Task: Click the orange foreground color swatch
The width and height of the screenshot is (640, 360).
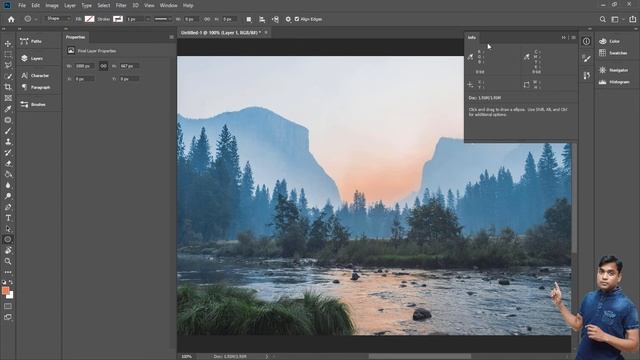Action: pos(5,290)
